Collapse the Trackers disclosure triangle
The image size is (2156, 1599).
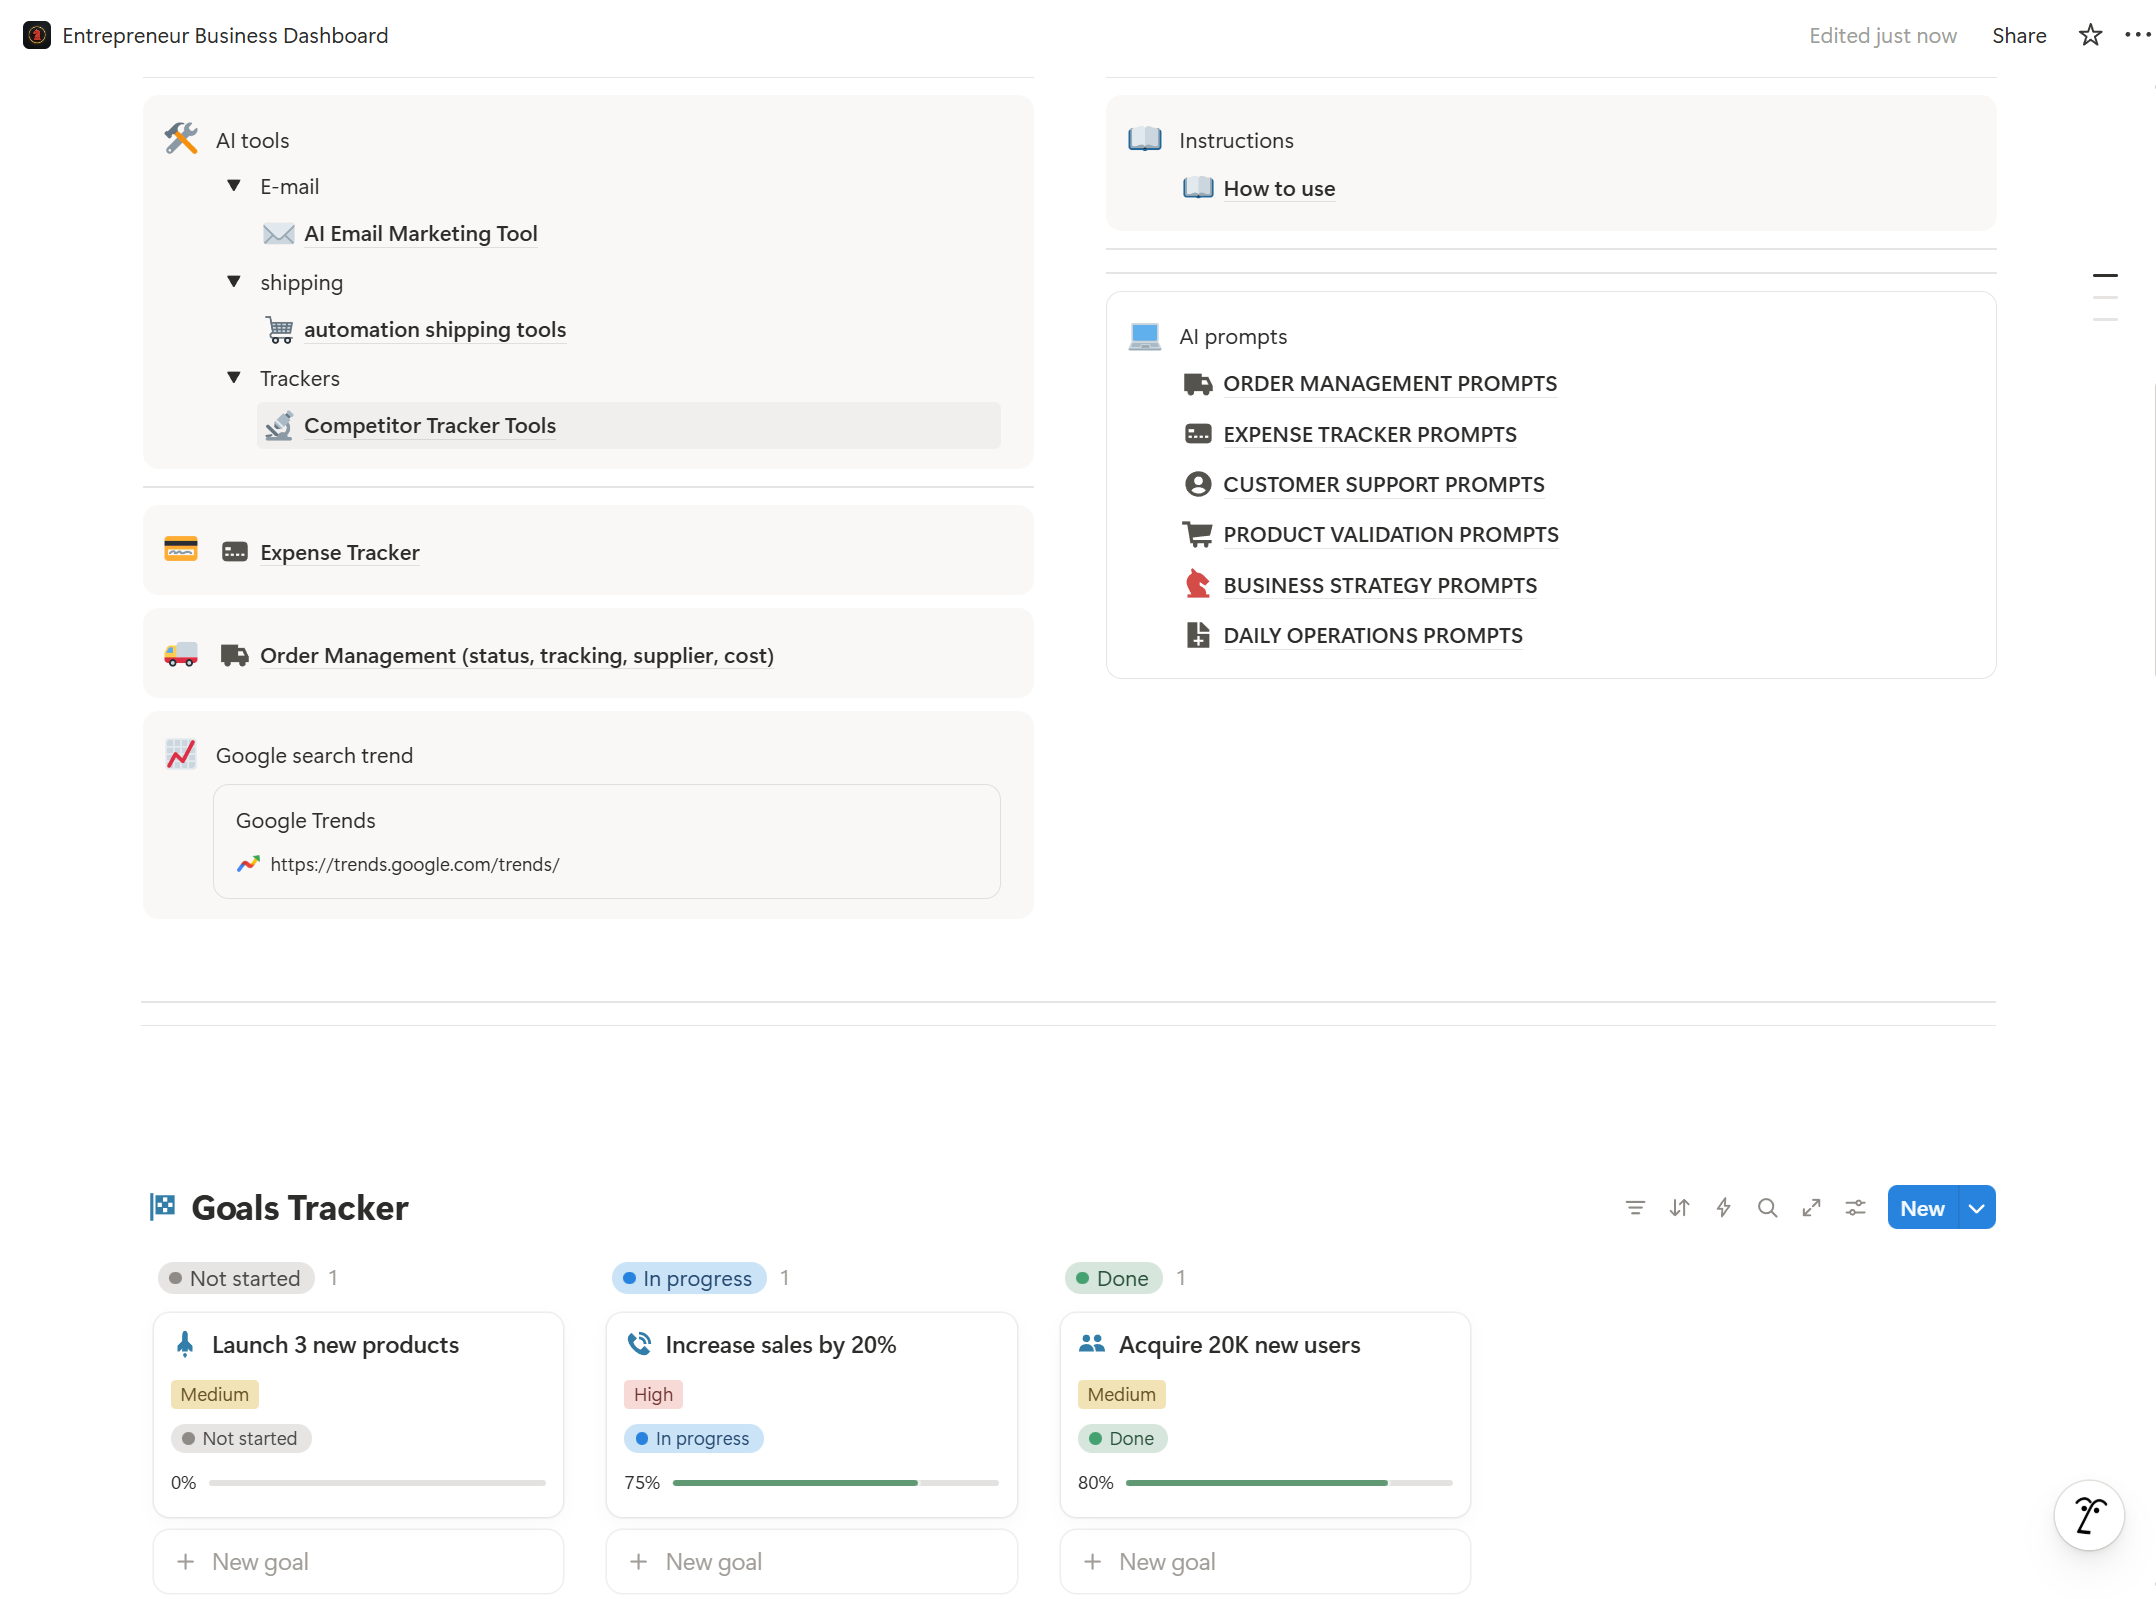pyautogui.click(x=233, y=377)
